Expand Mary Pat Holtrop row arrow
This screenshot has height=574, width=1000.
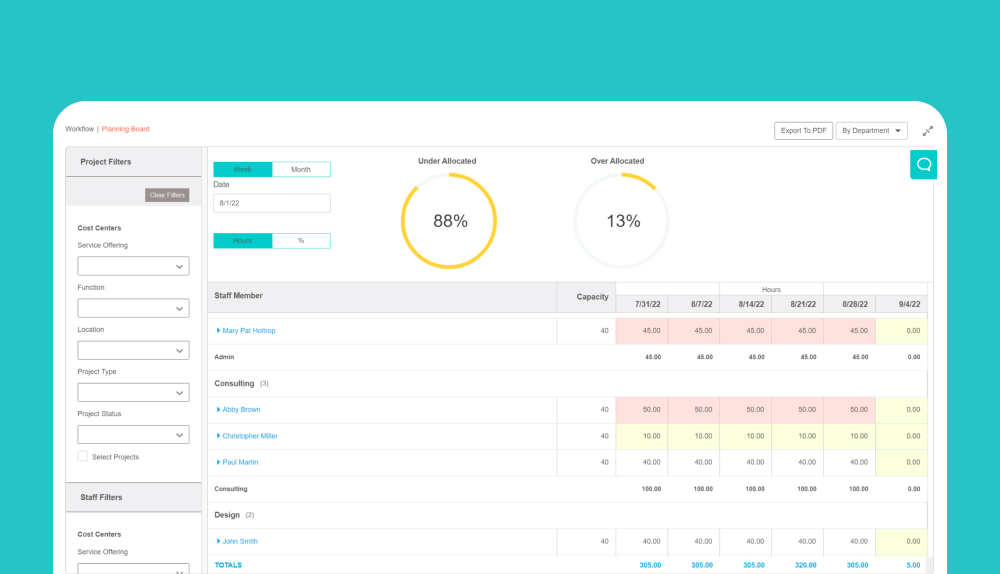(218, 330)
